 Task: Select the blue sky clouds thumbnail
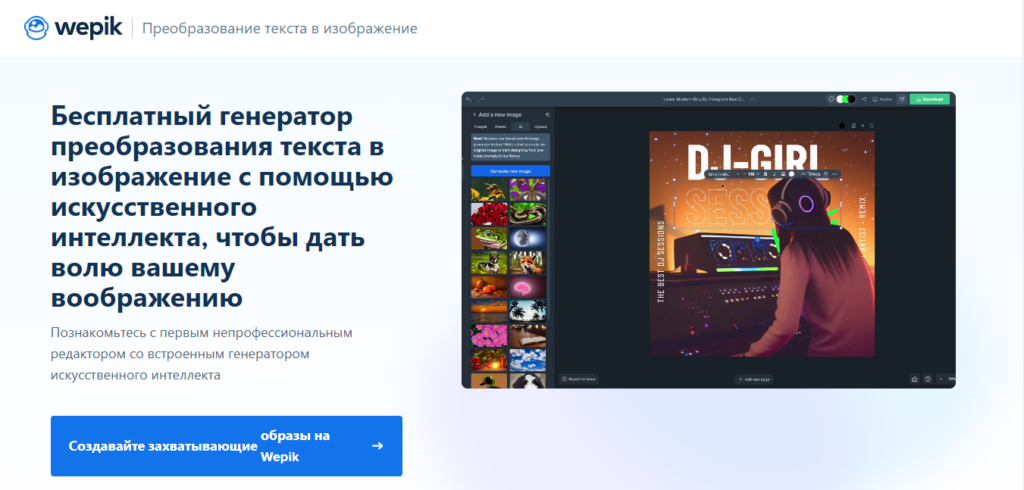tap(528, 359)
